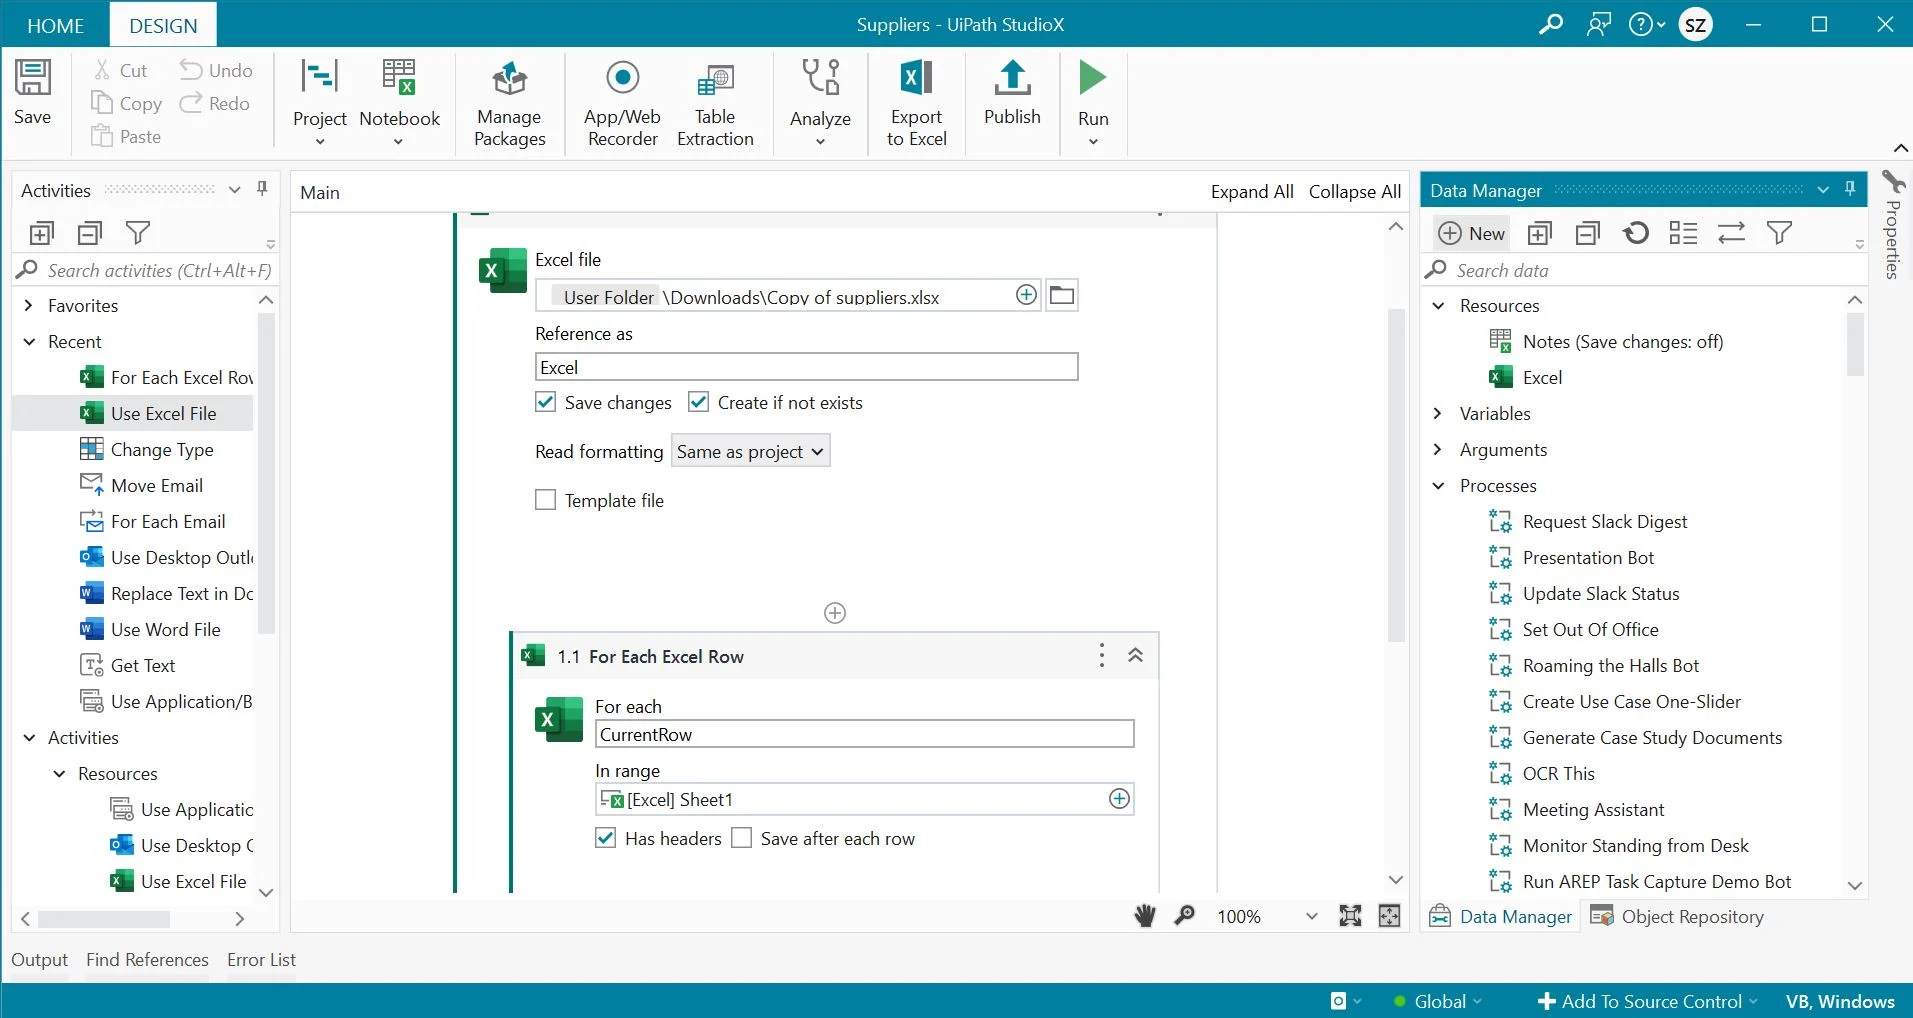Click the New button in Data Manager

pos(1471,234)
